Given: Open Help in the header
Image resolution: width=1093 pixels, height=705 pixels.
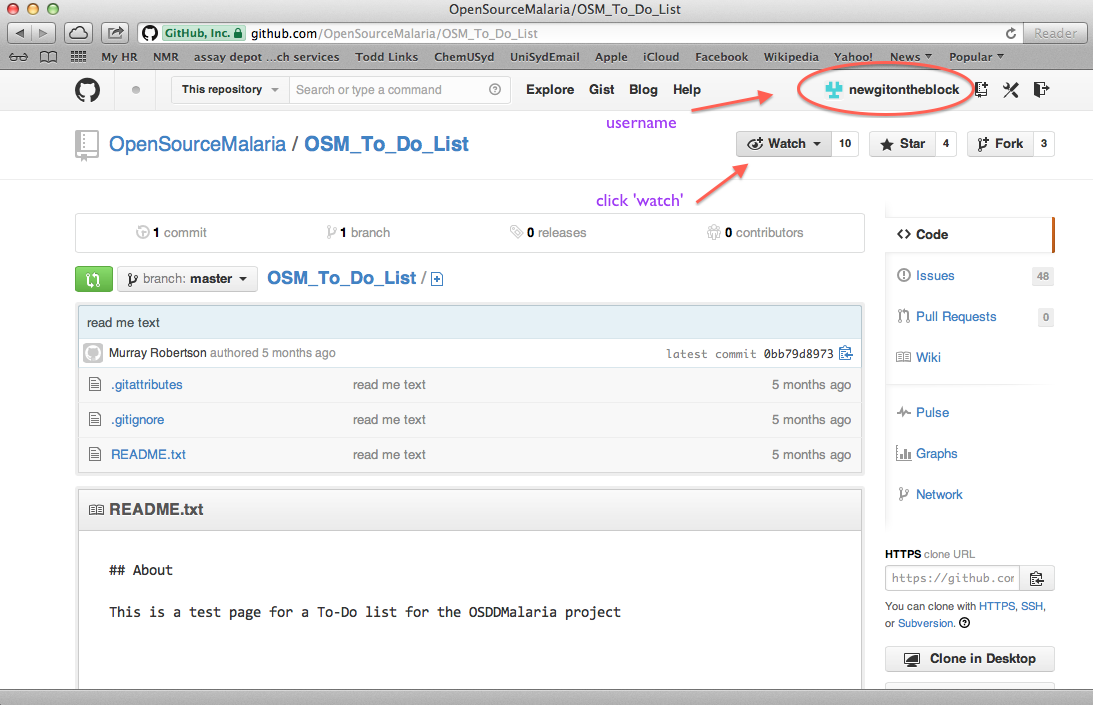Looking at the screenshot, I should 687,89.
